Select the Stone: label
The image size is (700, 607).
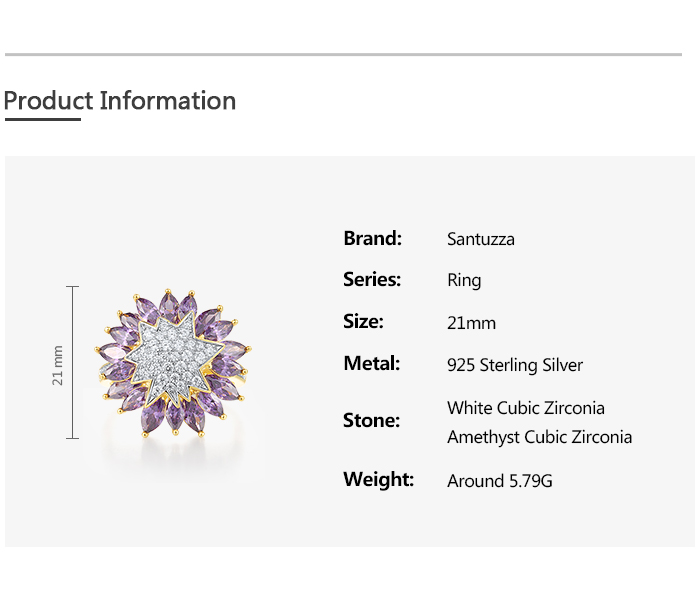tap(371, 421)
